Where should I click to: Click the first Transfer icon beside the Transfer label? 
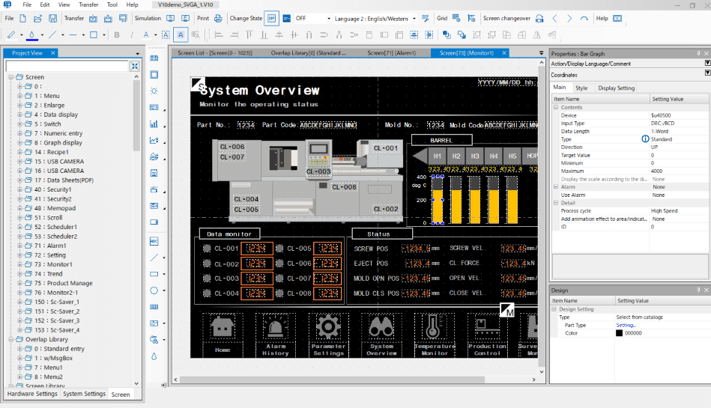[93, 19]
